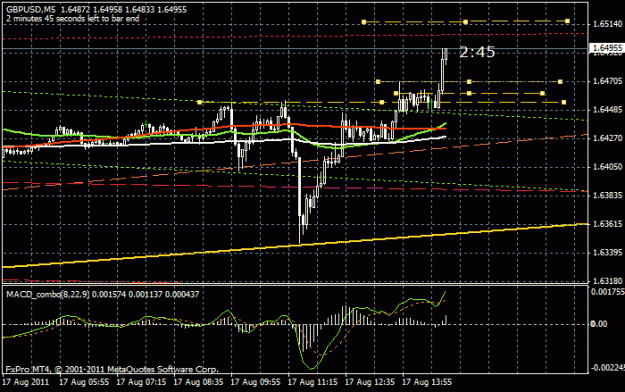Image resolution: width=625 pixels, height=392 pixels.
Task: Select the green MACD line in indicator window
Action: 223,313
